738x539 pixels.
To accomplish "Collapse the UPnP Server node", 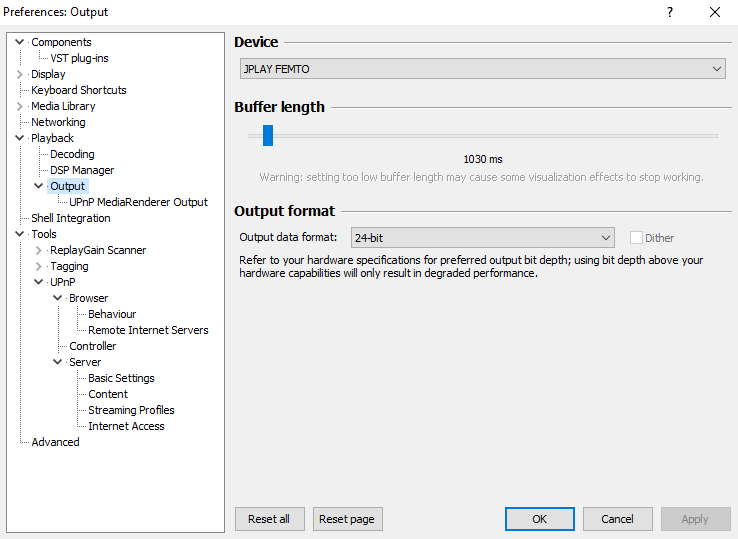I will click(57, 362).
